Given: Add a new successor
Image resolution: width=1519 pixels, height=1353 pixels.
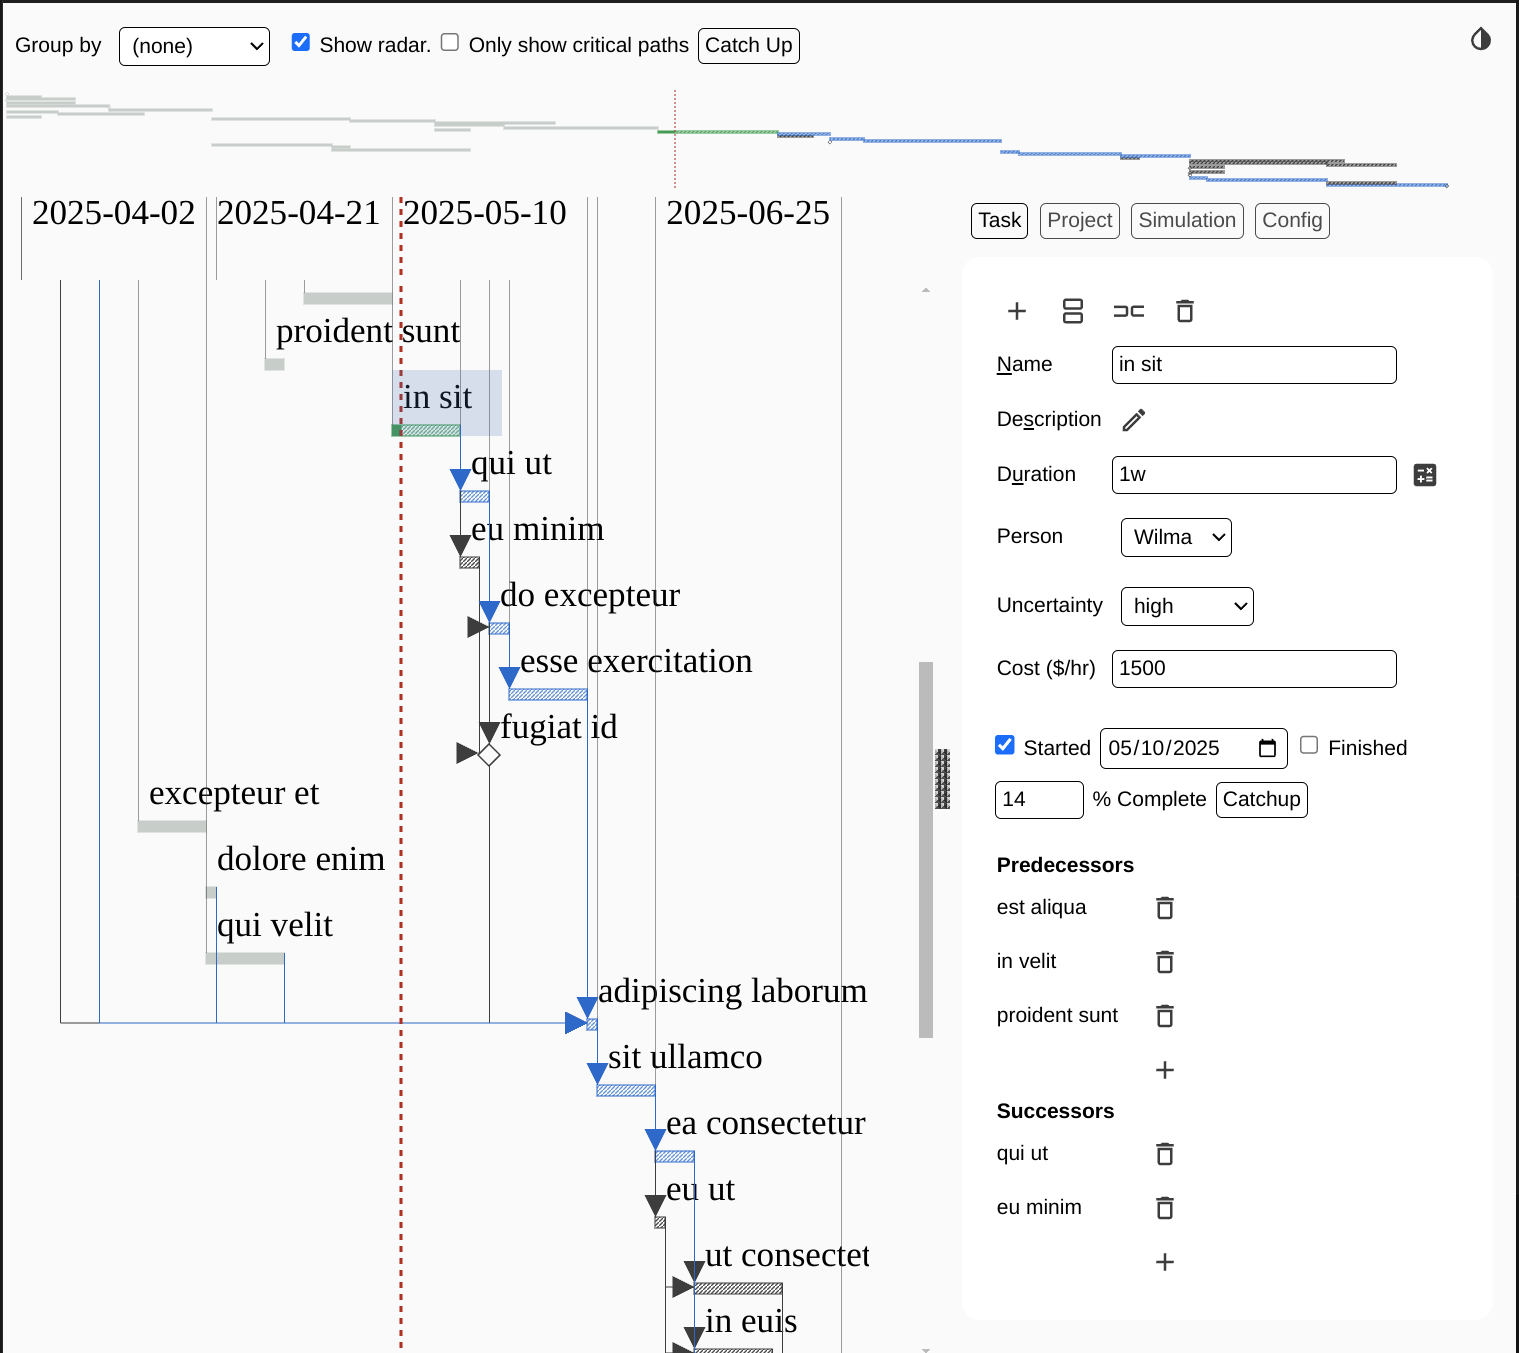Looking at the screenshot, I should tap(1165, 1262).
